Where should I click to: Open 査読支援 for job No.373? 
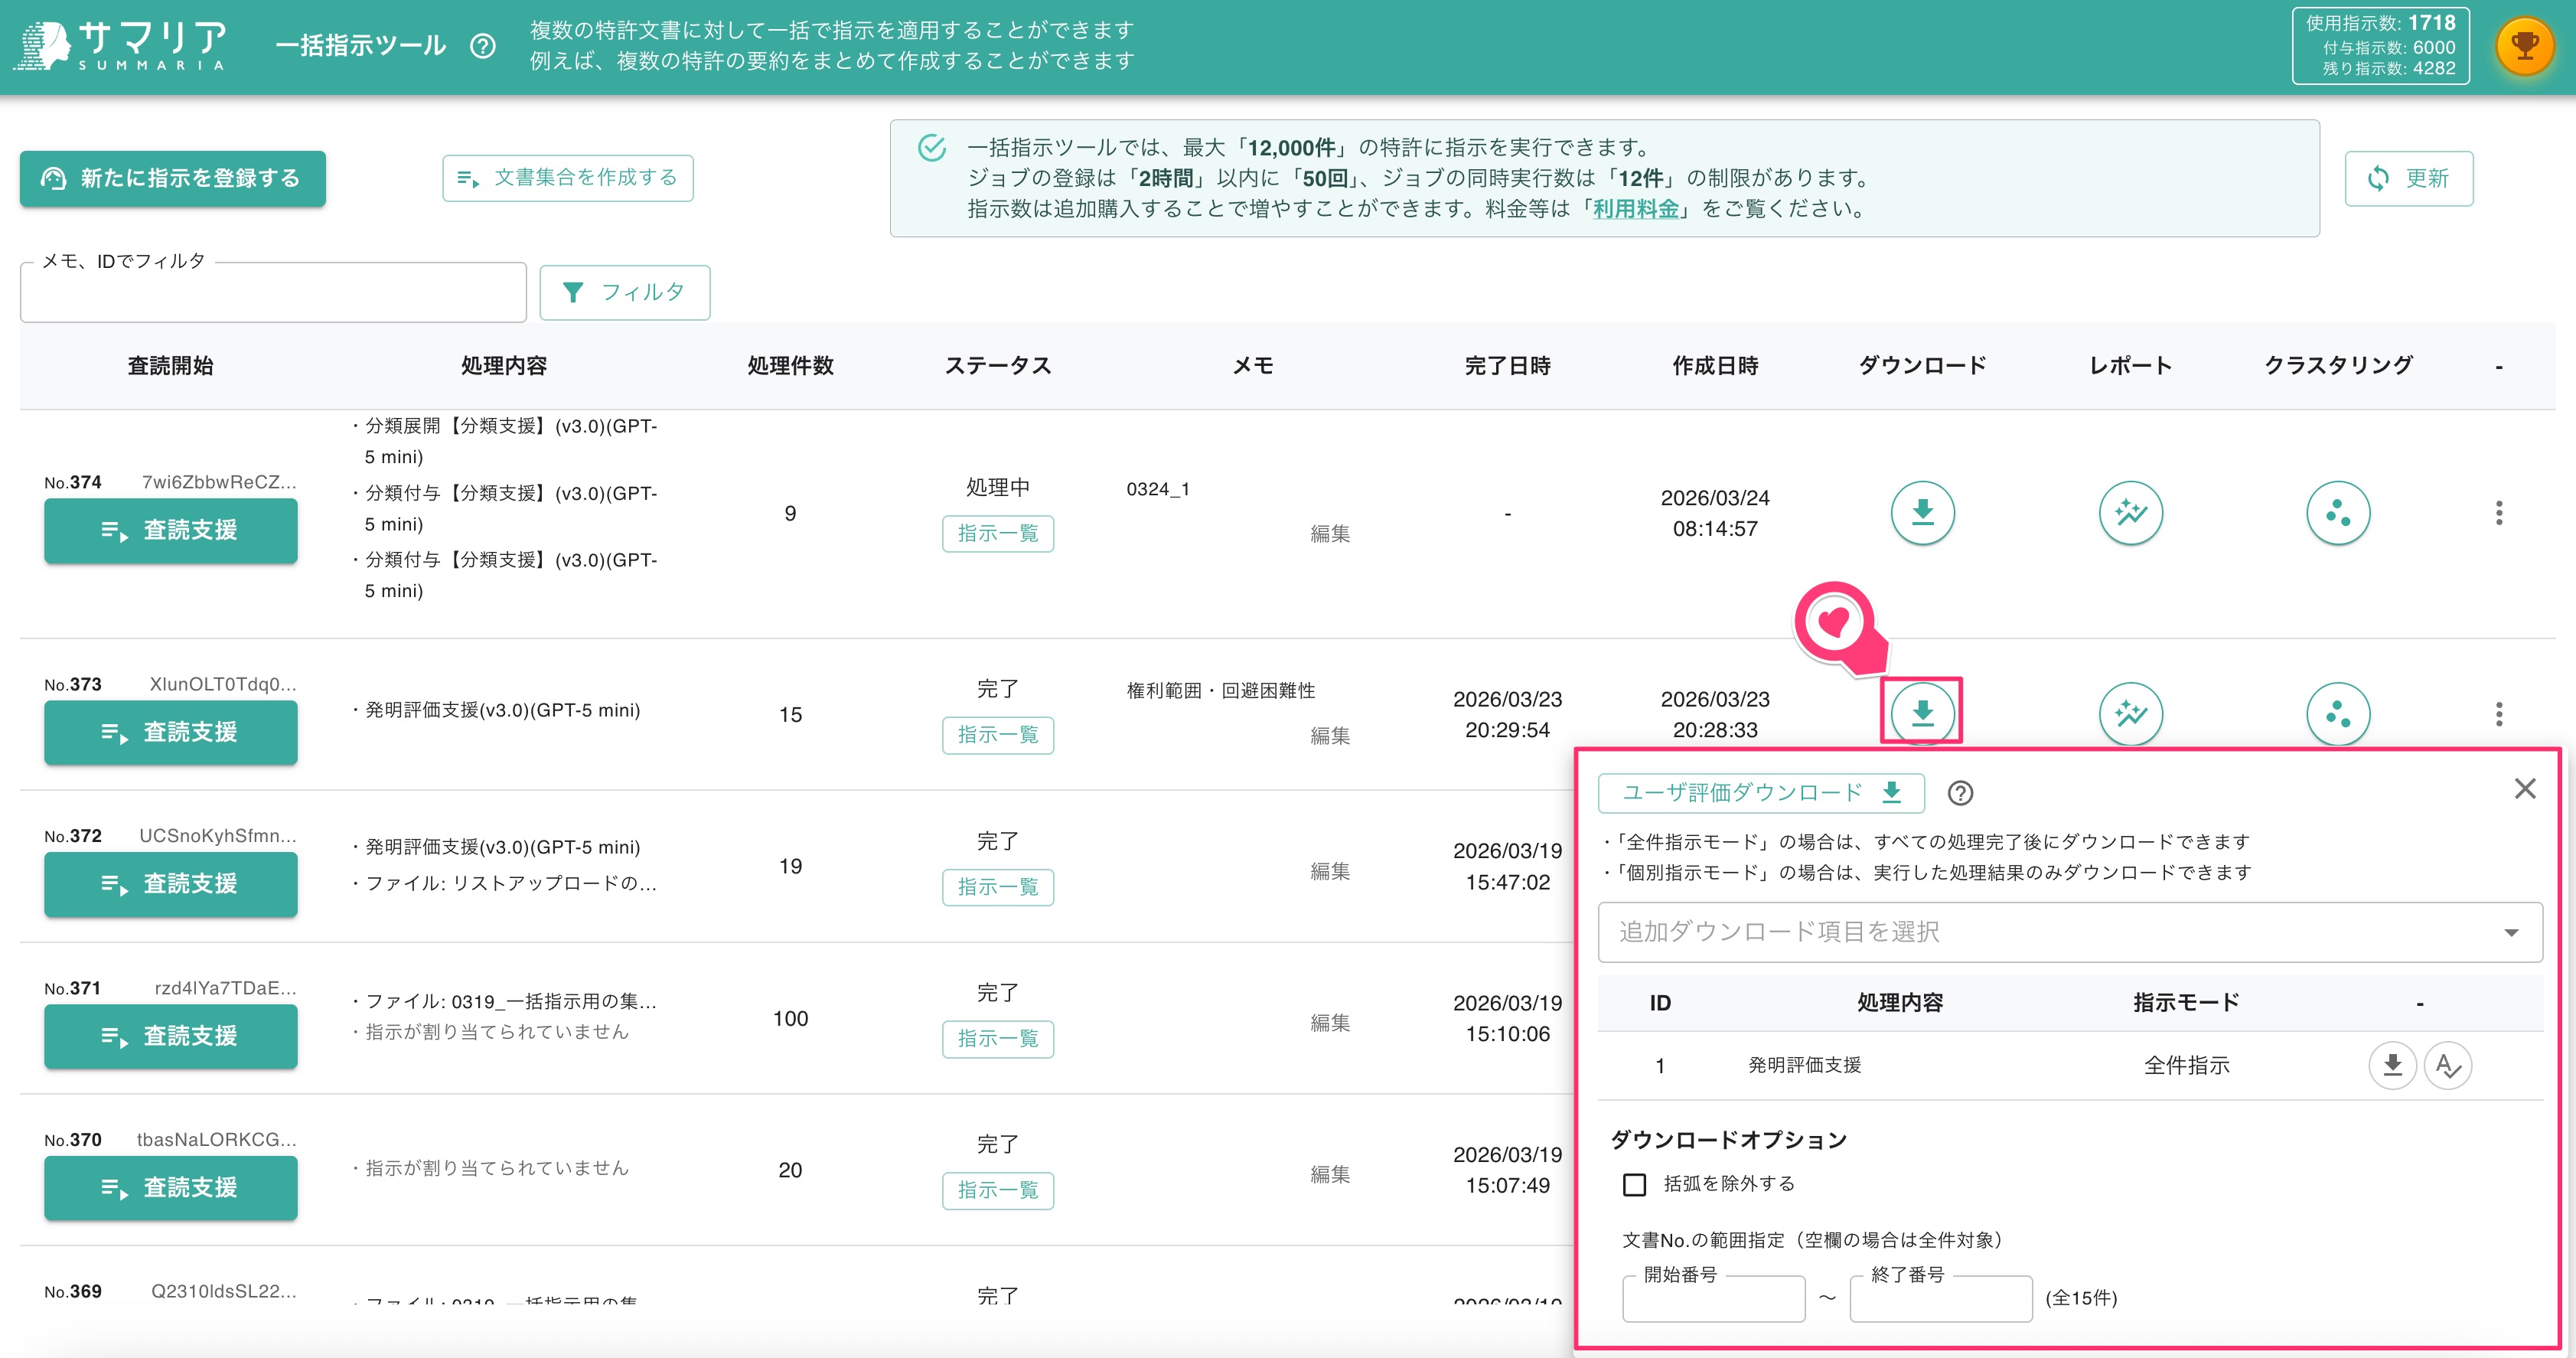(x=170, y=732)
